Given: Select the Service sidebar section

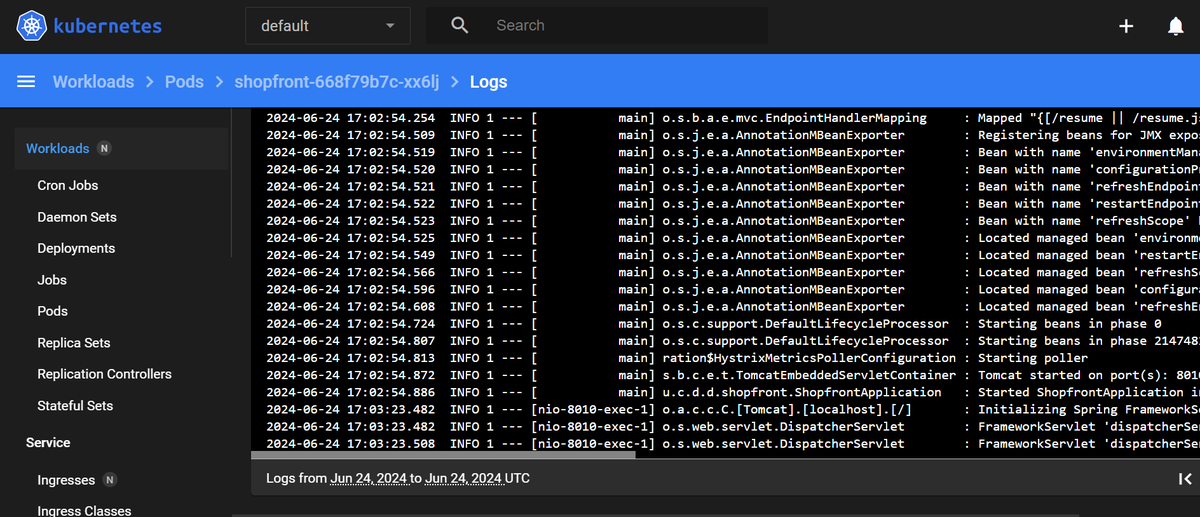Looking at the screenshot, I should pyautogui.click(x=48, y=442).
